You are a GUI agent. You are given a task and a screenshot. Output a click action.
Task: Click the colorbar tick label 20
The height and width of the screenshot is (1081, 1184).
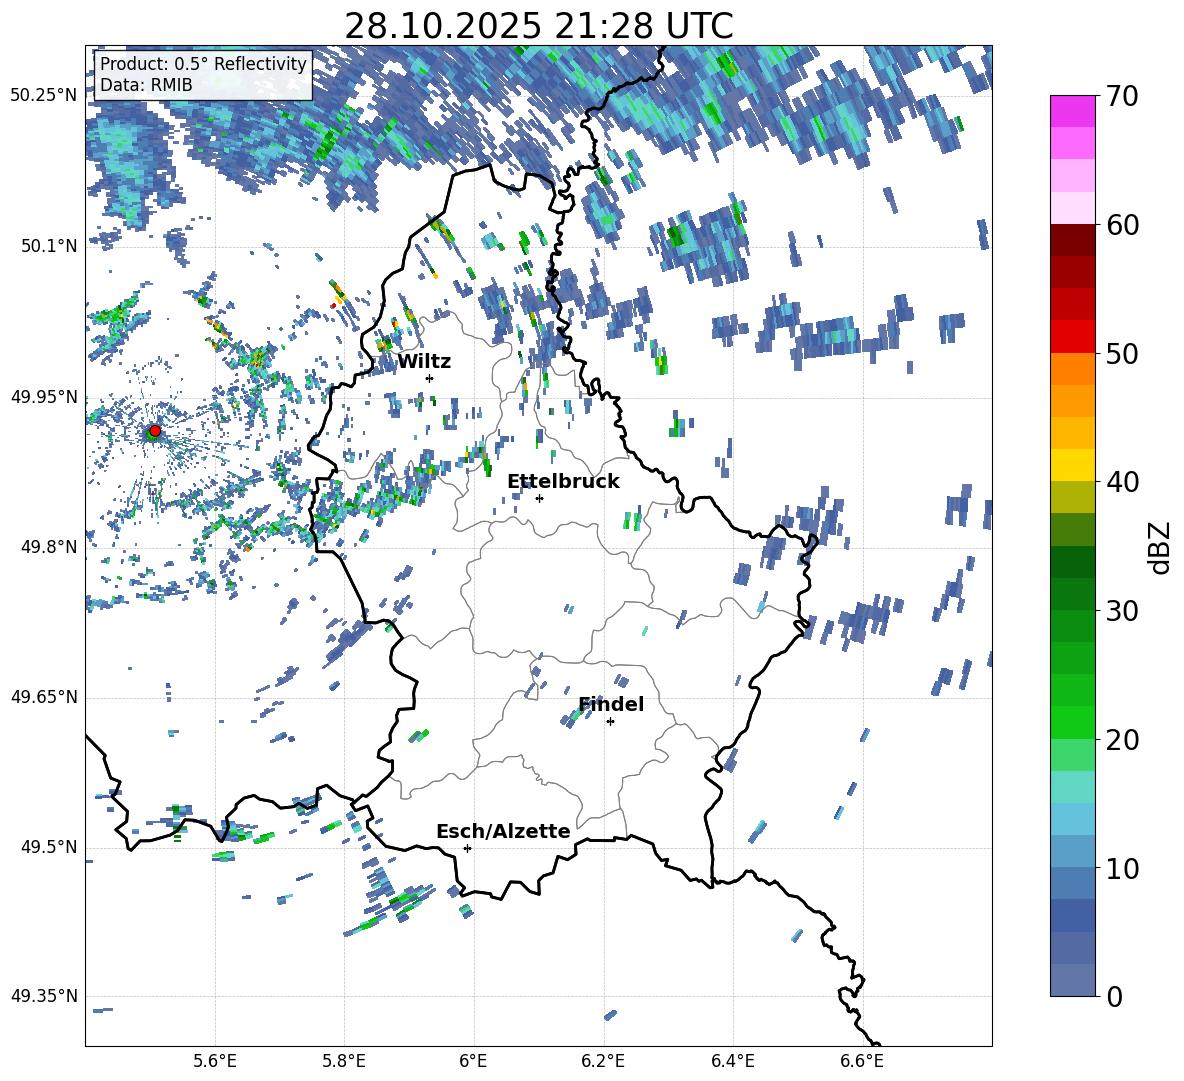[1122, 739]
